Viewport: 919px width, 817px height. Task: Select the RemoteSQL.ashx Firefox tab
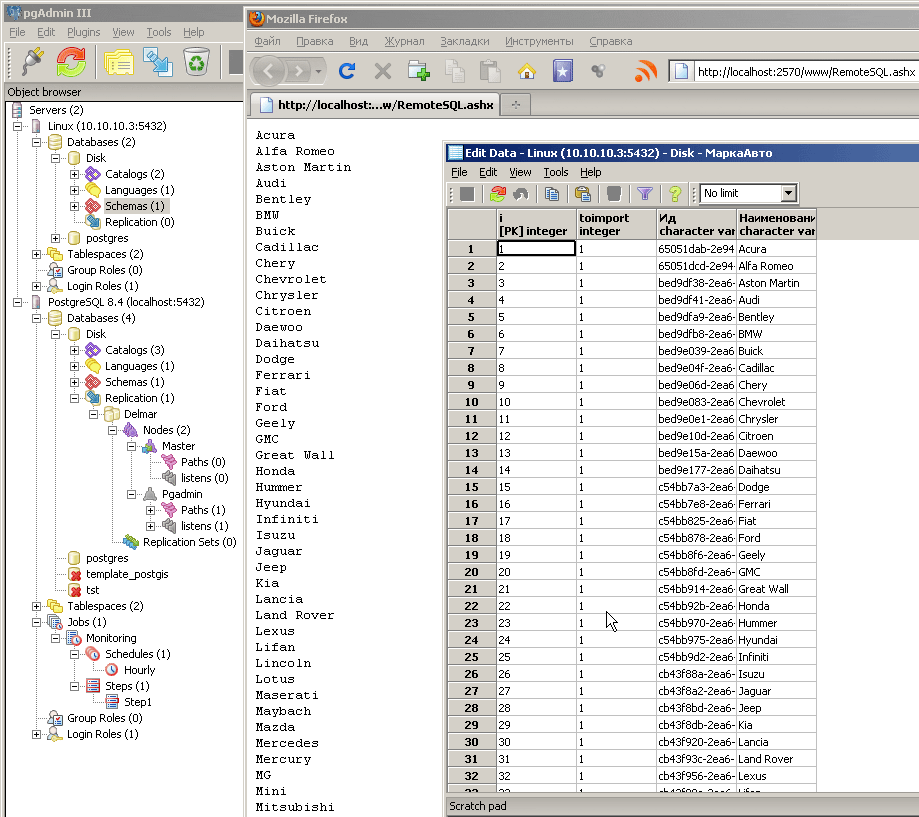tap(375, 104)
